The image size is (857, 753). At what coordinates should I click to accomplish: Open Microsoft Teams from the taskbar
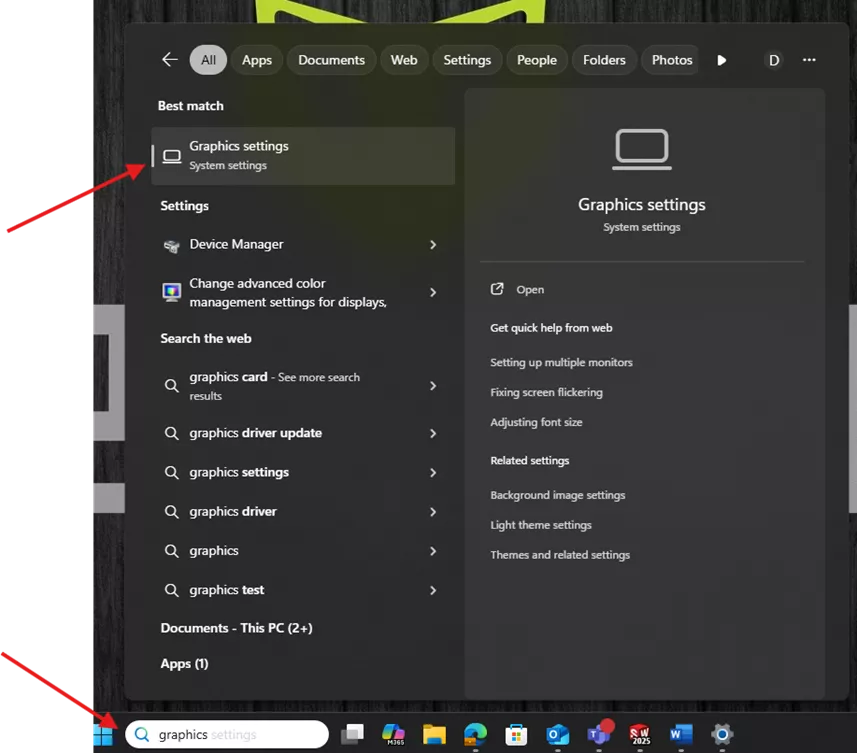click(597, 735)
